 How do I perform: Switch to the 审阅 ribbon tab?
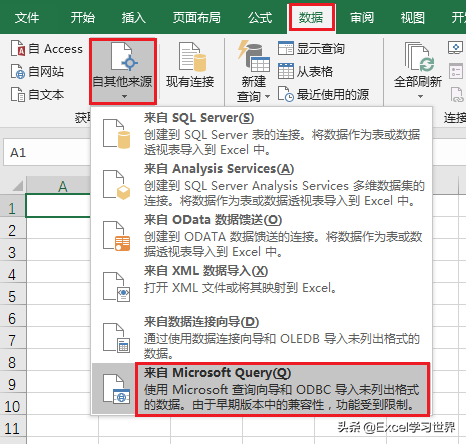click(x=362, y=18)
